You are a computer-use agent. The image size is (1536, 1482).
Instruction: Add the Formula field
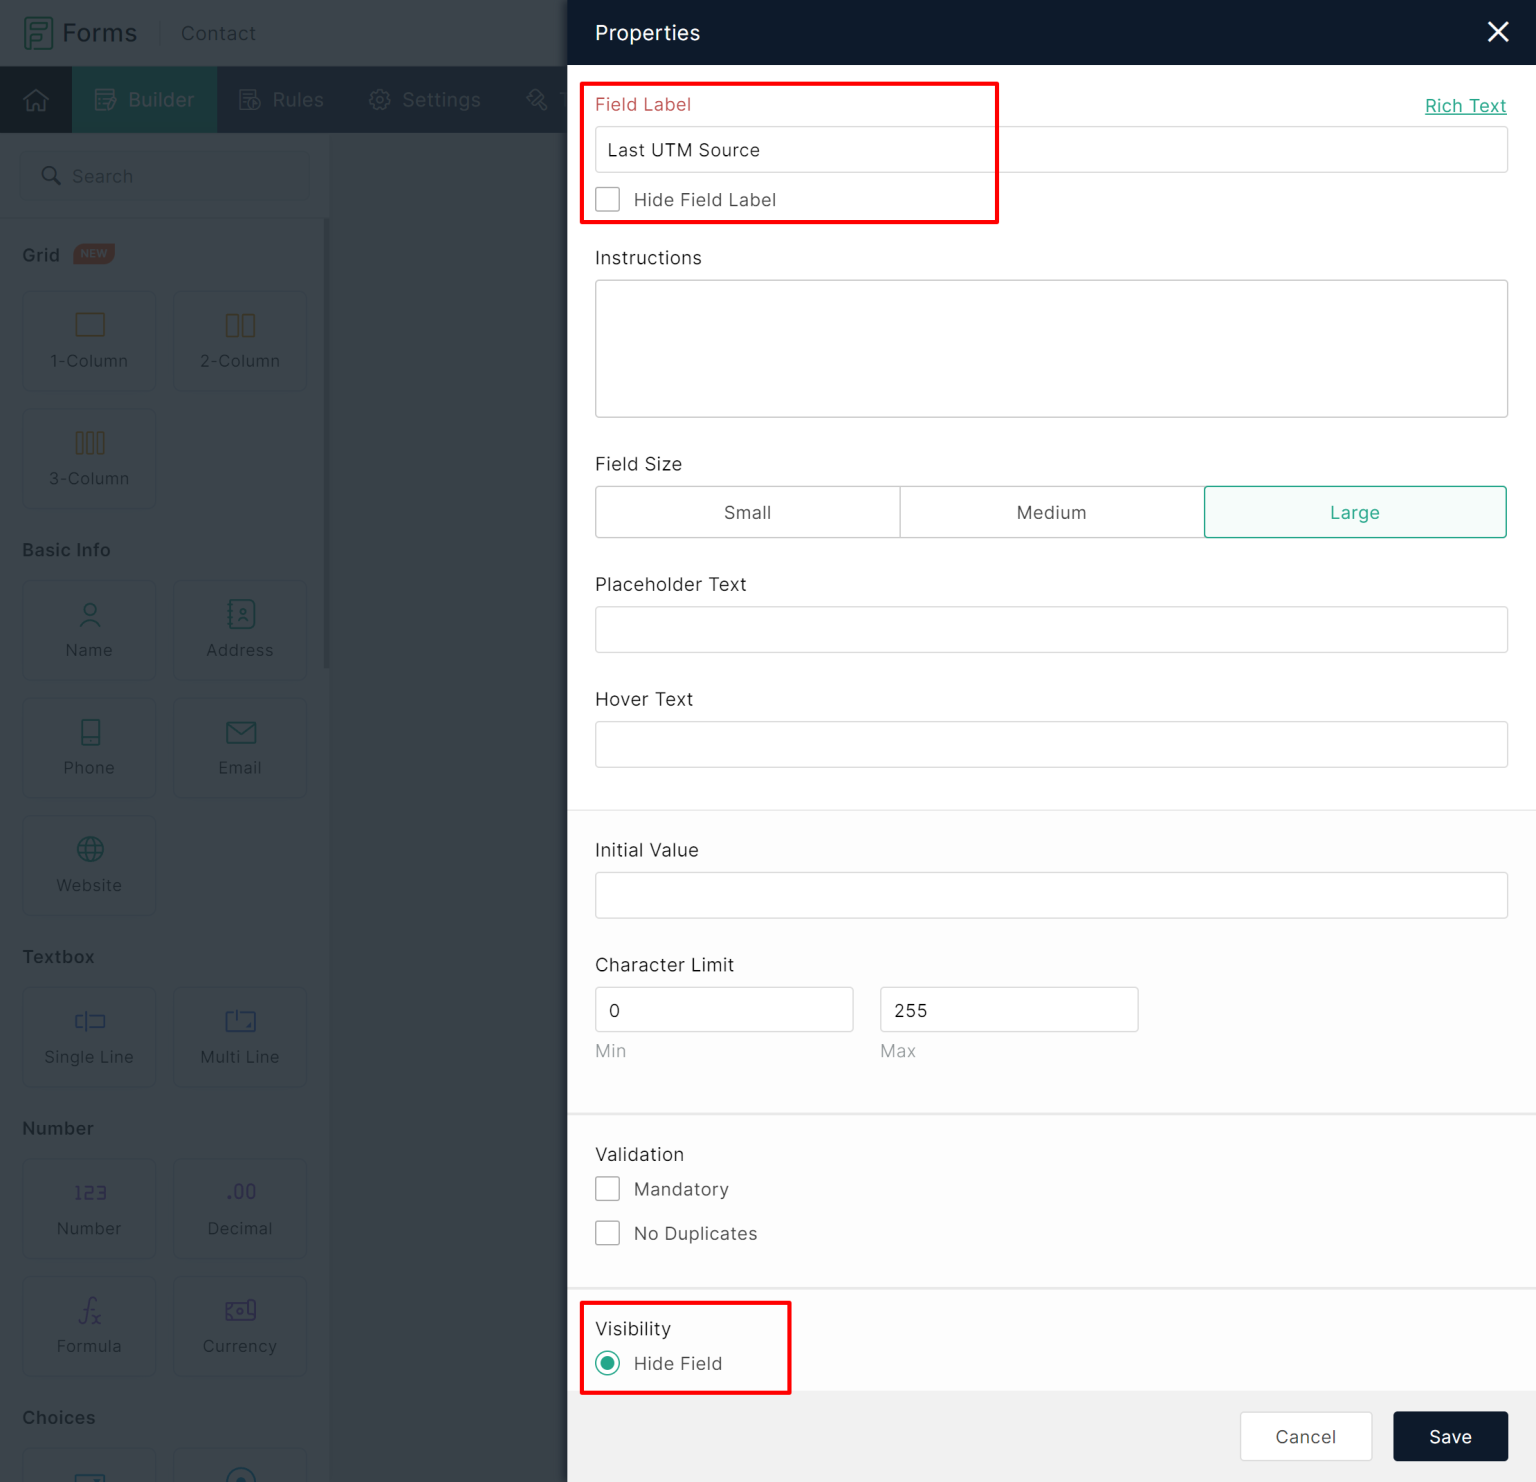click(x=89, y=1326)
